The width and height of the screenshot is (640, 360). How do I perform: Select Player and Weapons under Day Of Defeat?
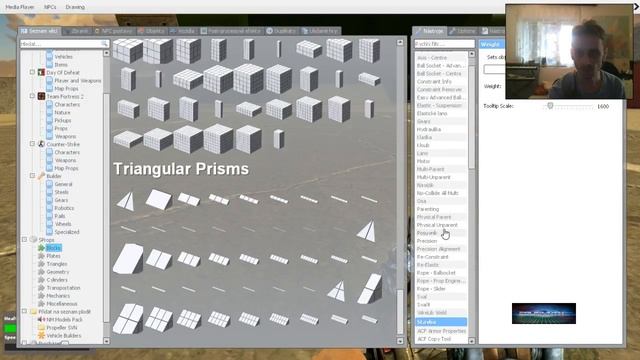(78, 80)
